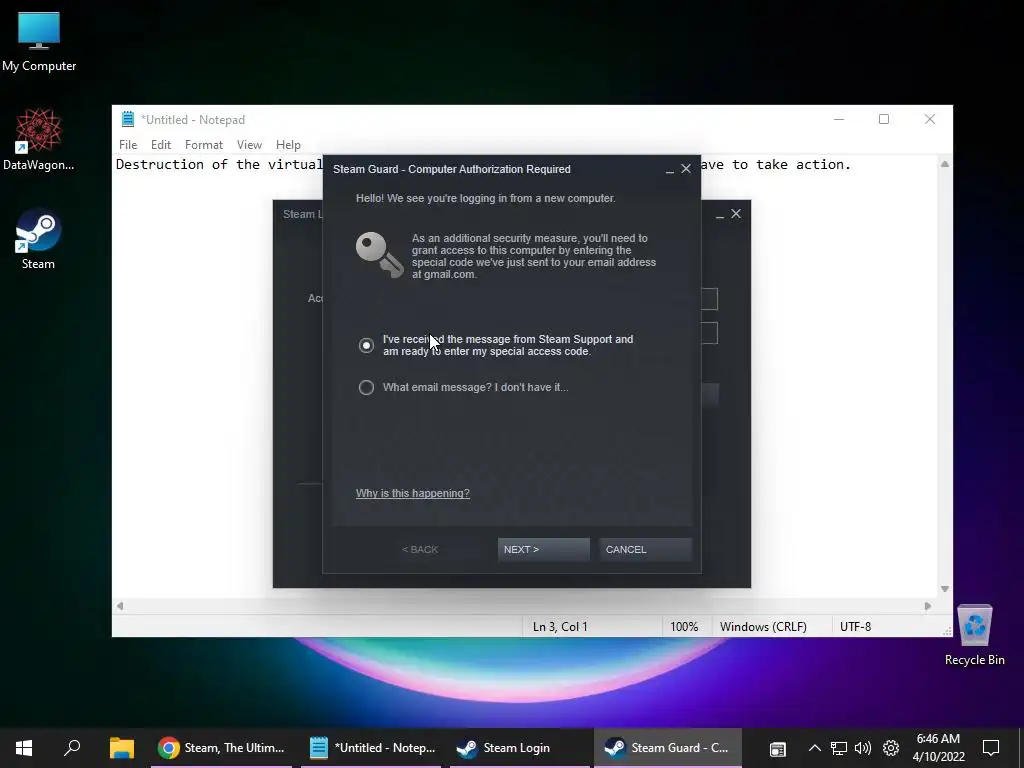Open the settings gear tray icon
The width and height of the screenshot is (1024, 768).
pyautogui.click(x=891, y=748)
